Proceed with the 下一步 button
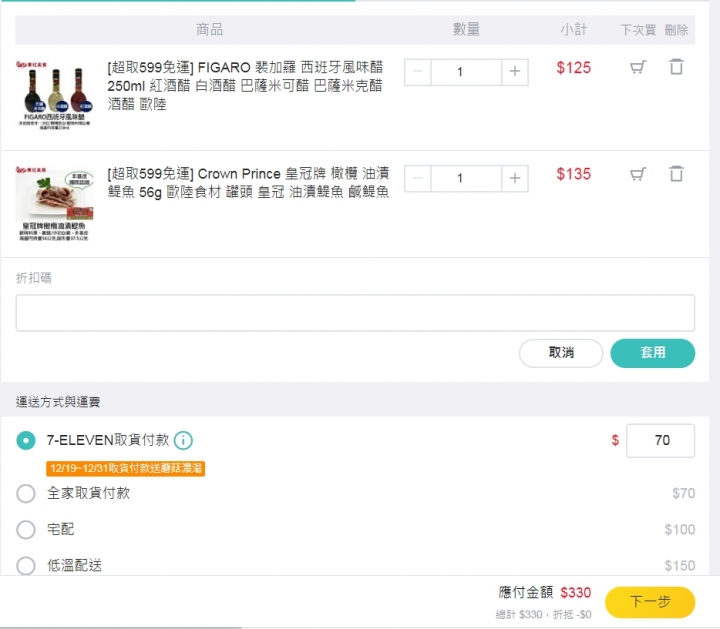720x629 pixels. coord(650,602)
